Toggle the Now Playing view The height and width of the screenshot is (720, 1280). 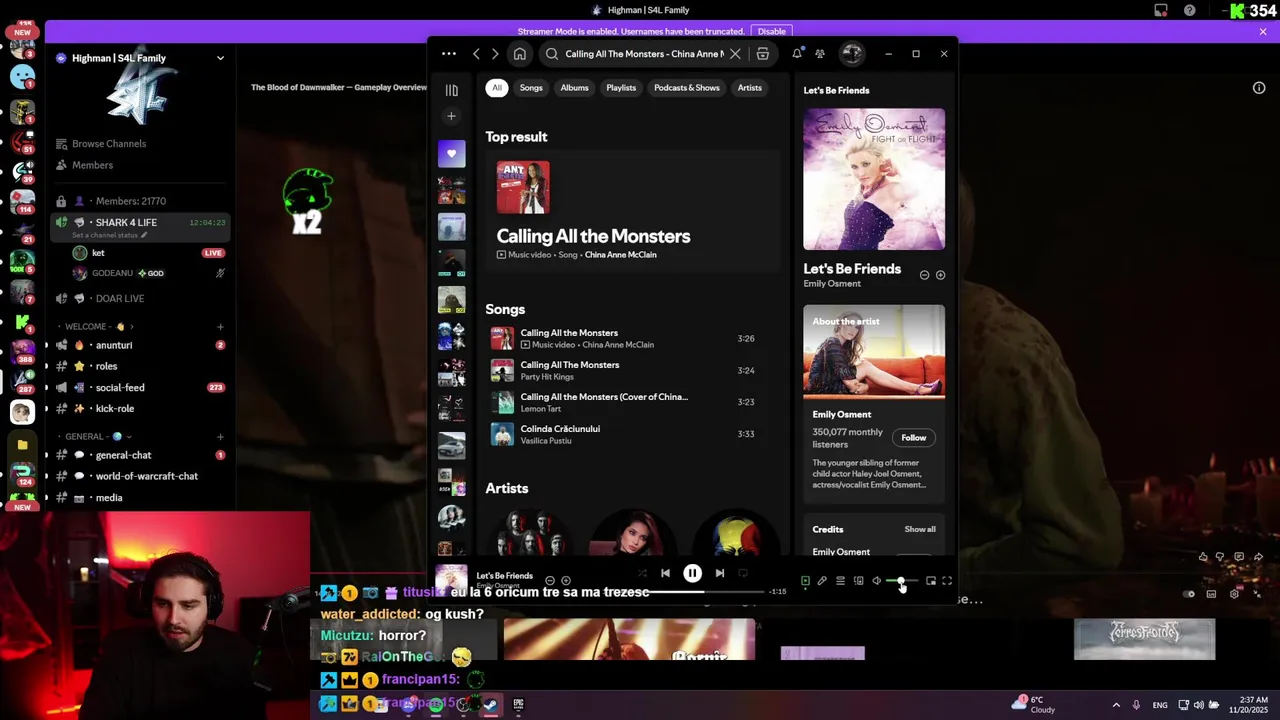pos(805,581)
